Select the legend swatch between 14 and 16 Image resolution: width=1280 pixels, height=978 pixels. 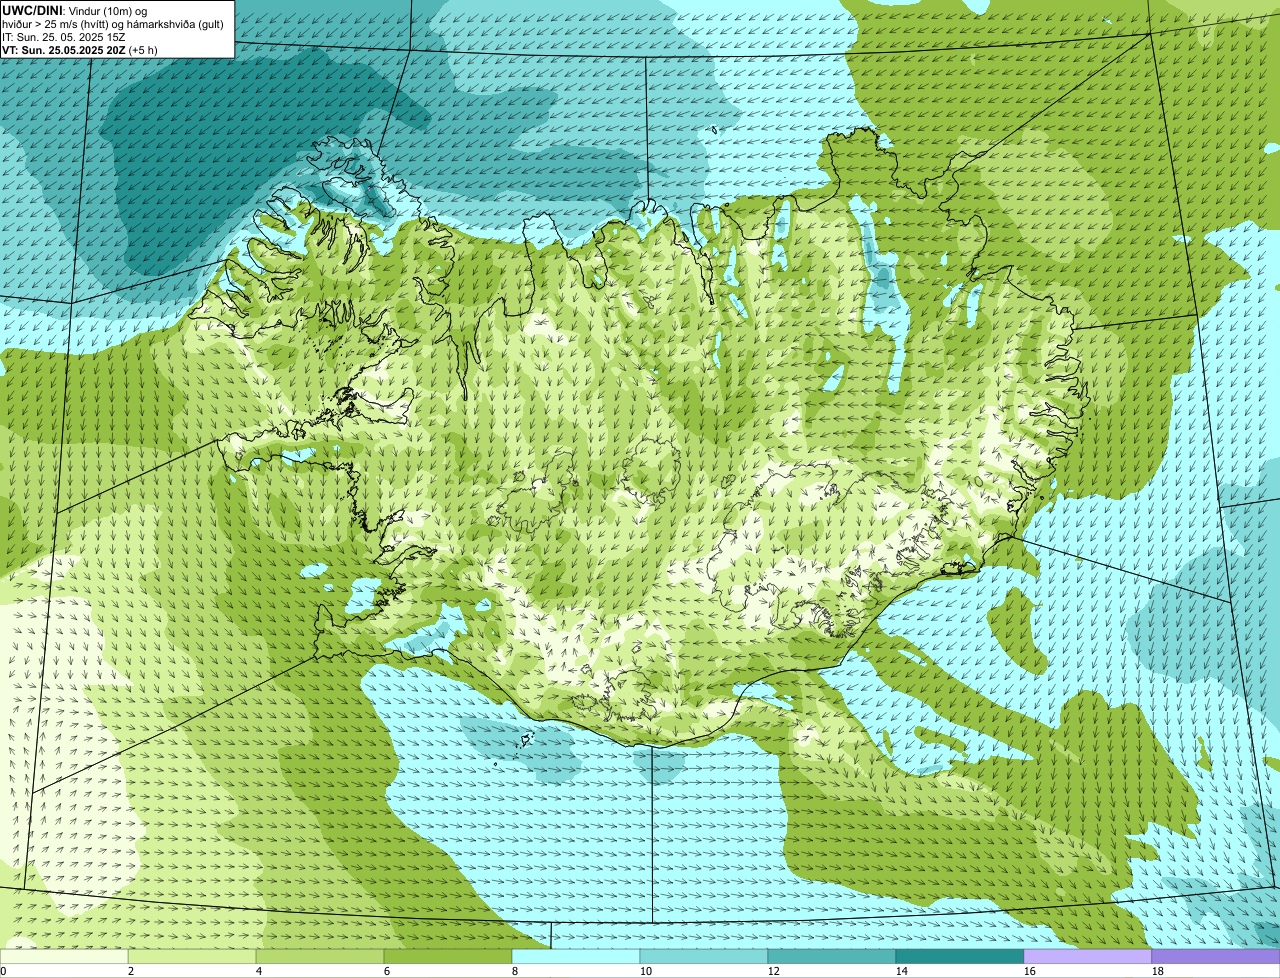[x=960, y=957]
